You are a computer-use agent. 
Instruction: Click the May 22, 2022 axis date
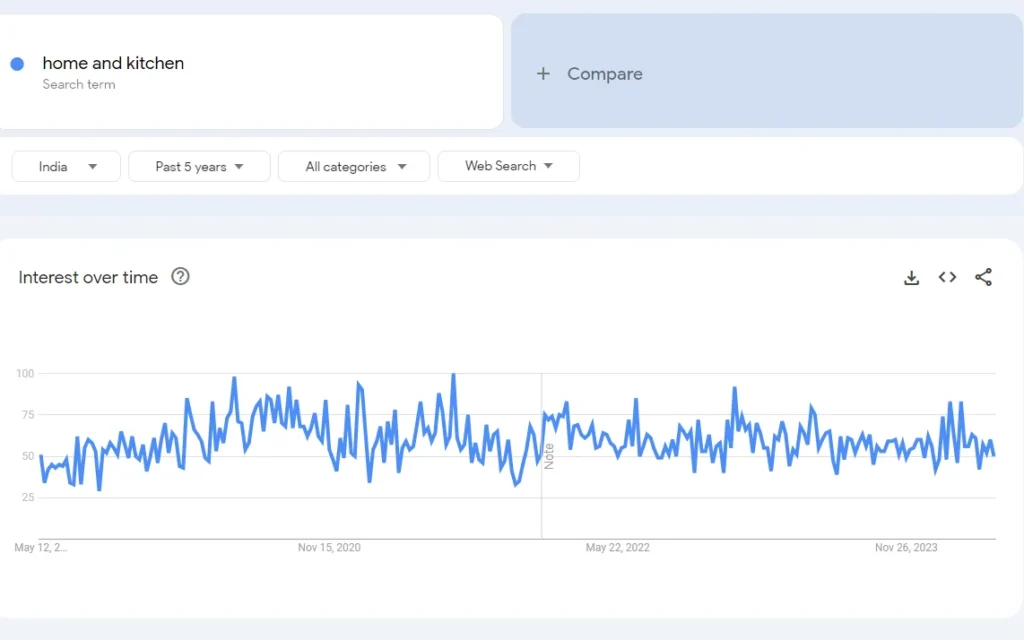tap(617, 548)
